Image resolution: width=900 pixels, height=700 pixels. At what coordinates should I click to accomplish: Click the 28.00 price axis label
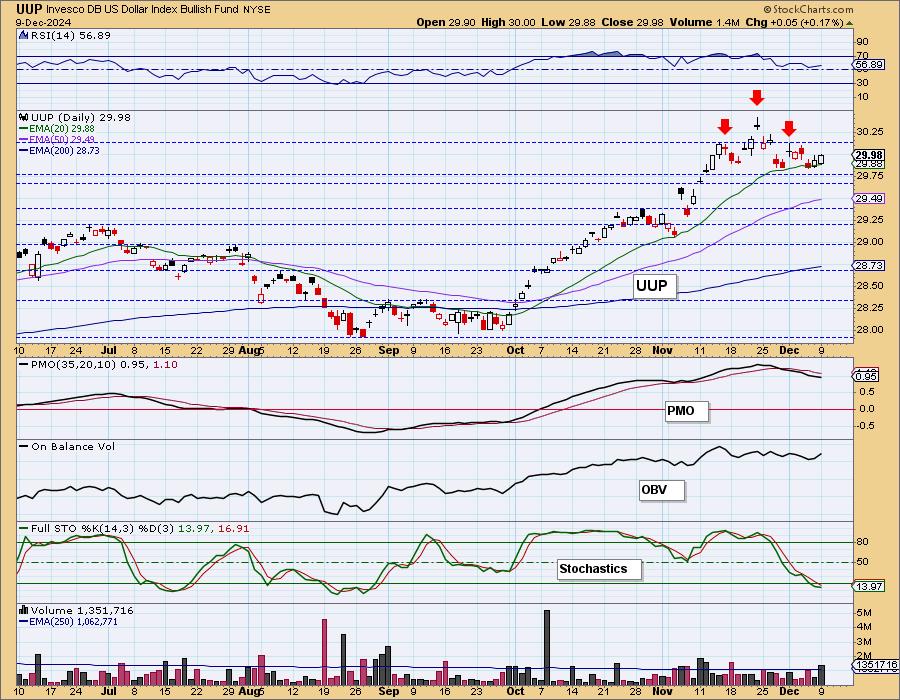coord(870,329)
